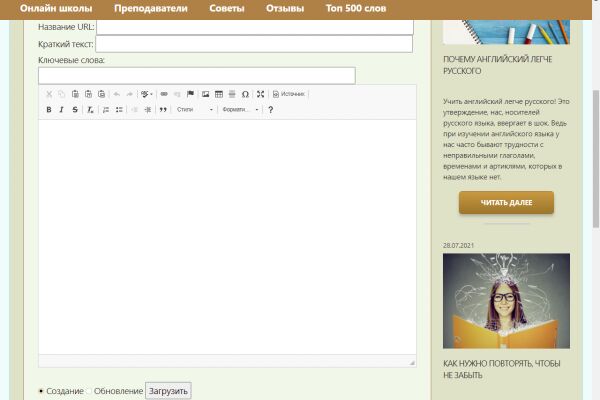Click Paste as plain text icon

pos(88,94)
